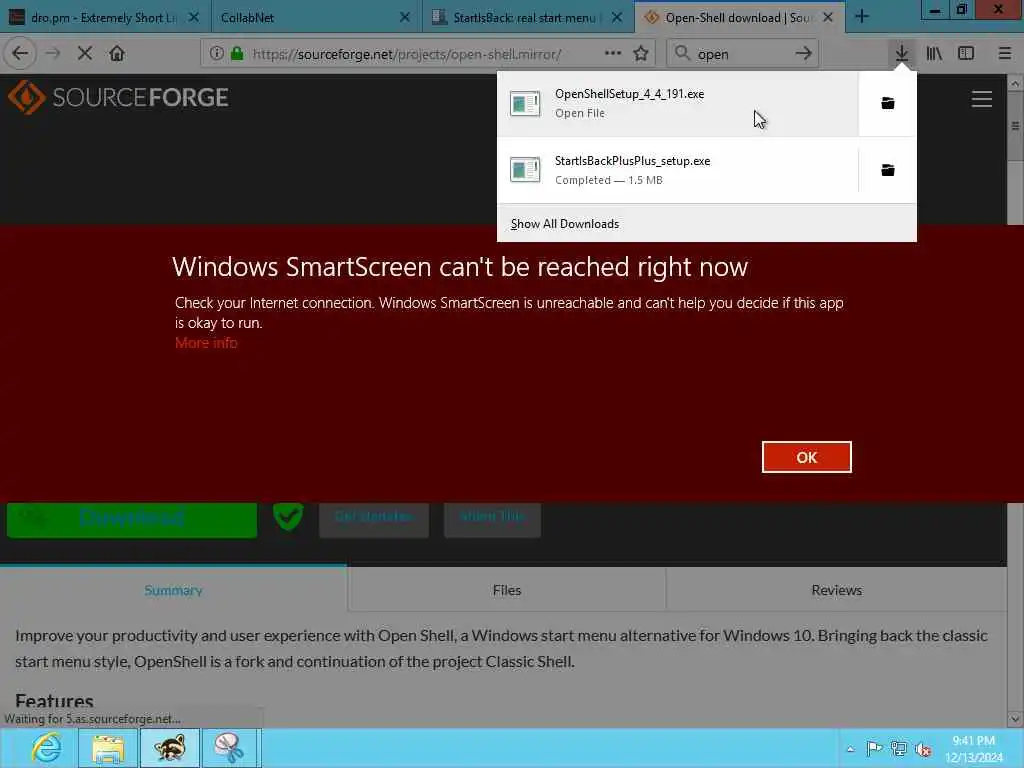This screenshot has width=1024, height=768.
Task: Close the dro.pm browser tab
Action: (193, 18)
